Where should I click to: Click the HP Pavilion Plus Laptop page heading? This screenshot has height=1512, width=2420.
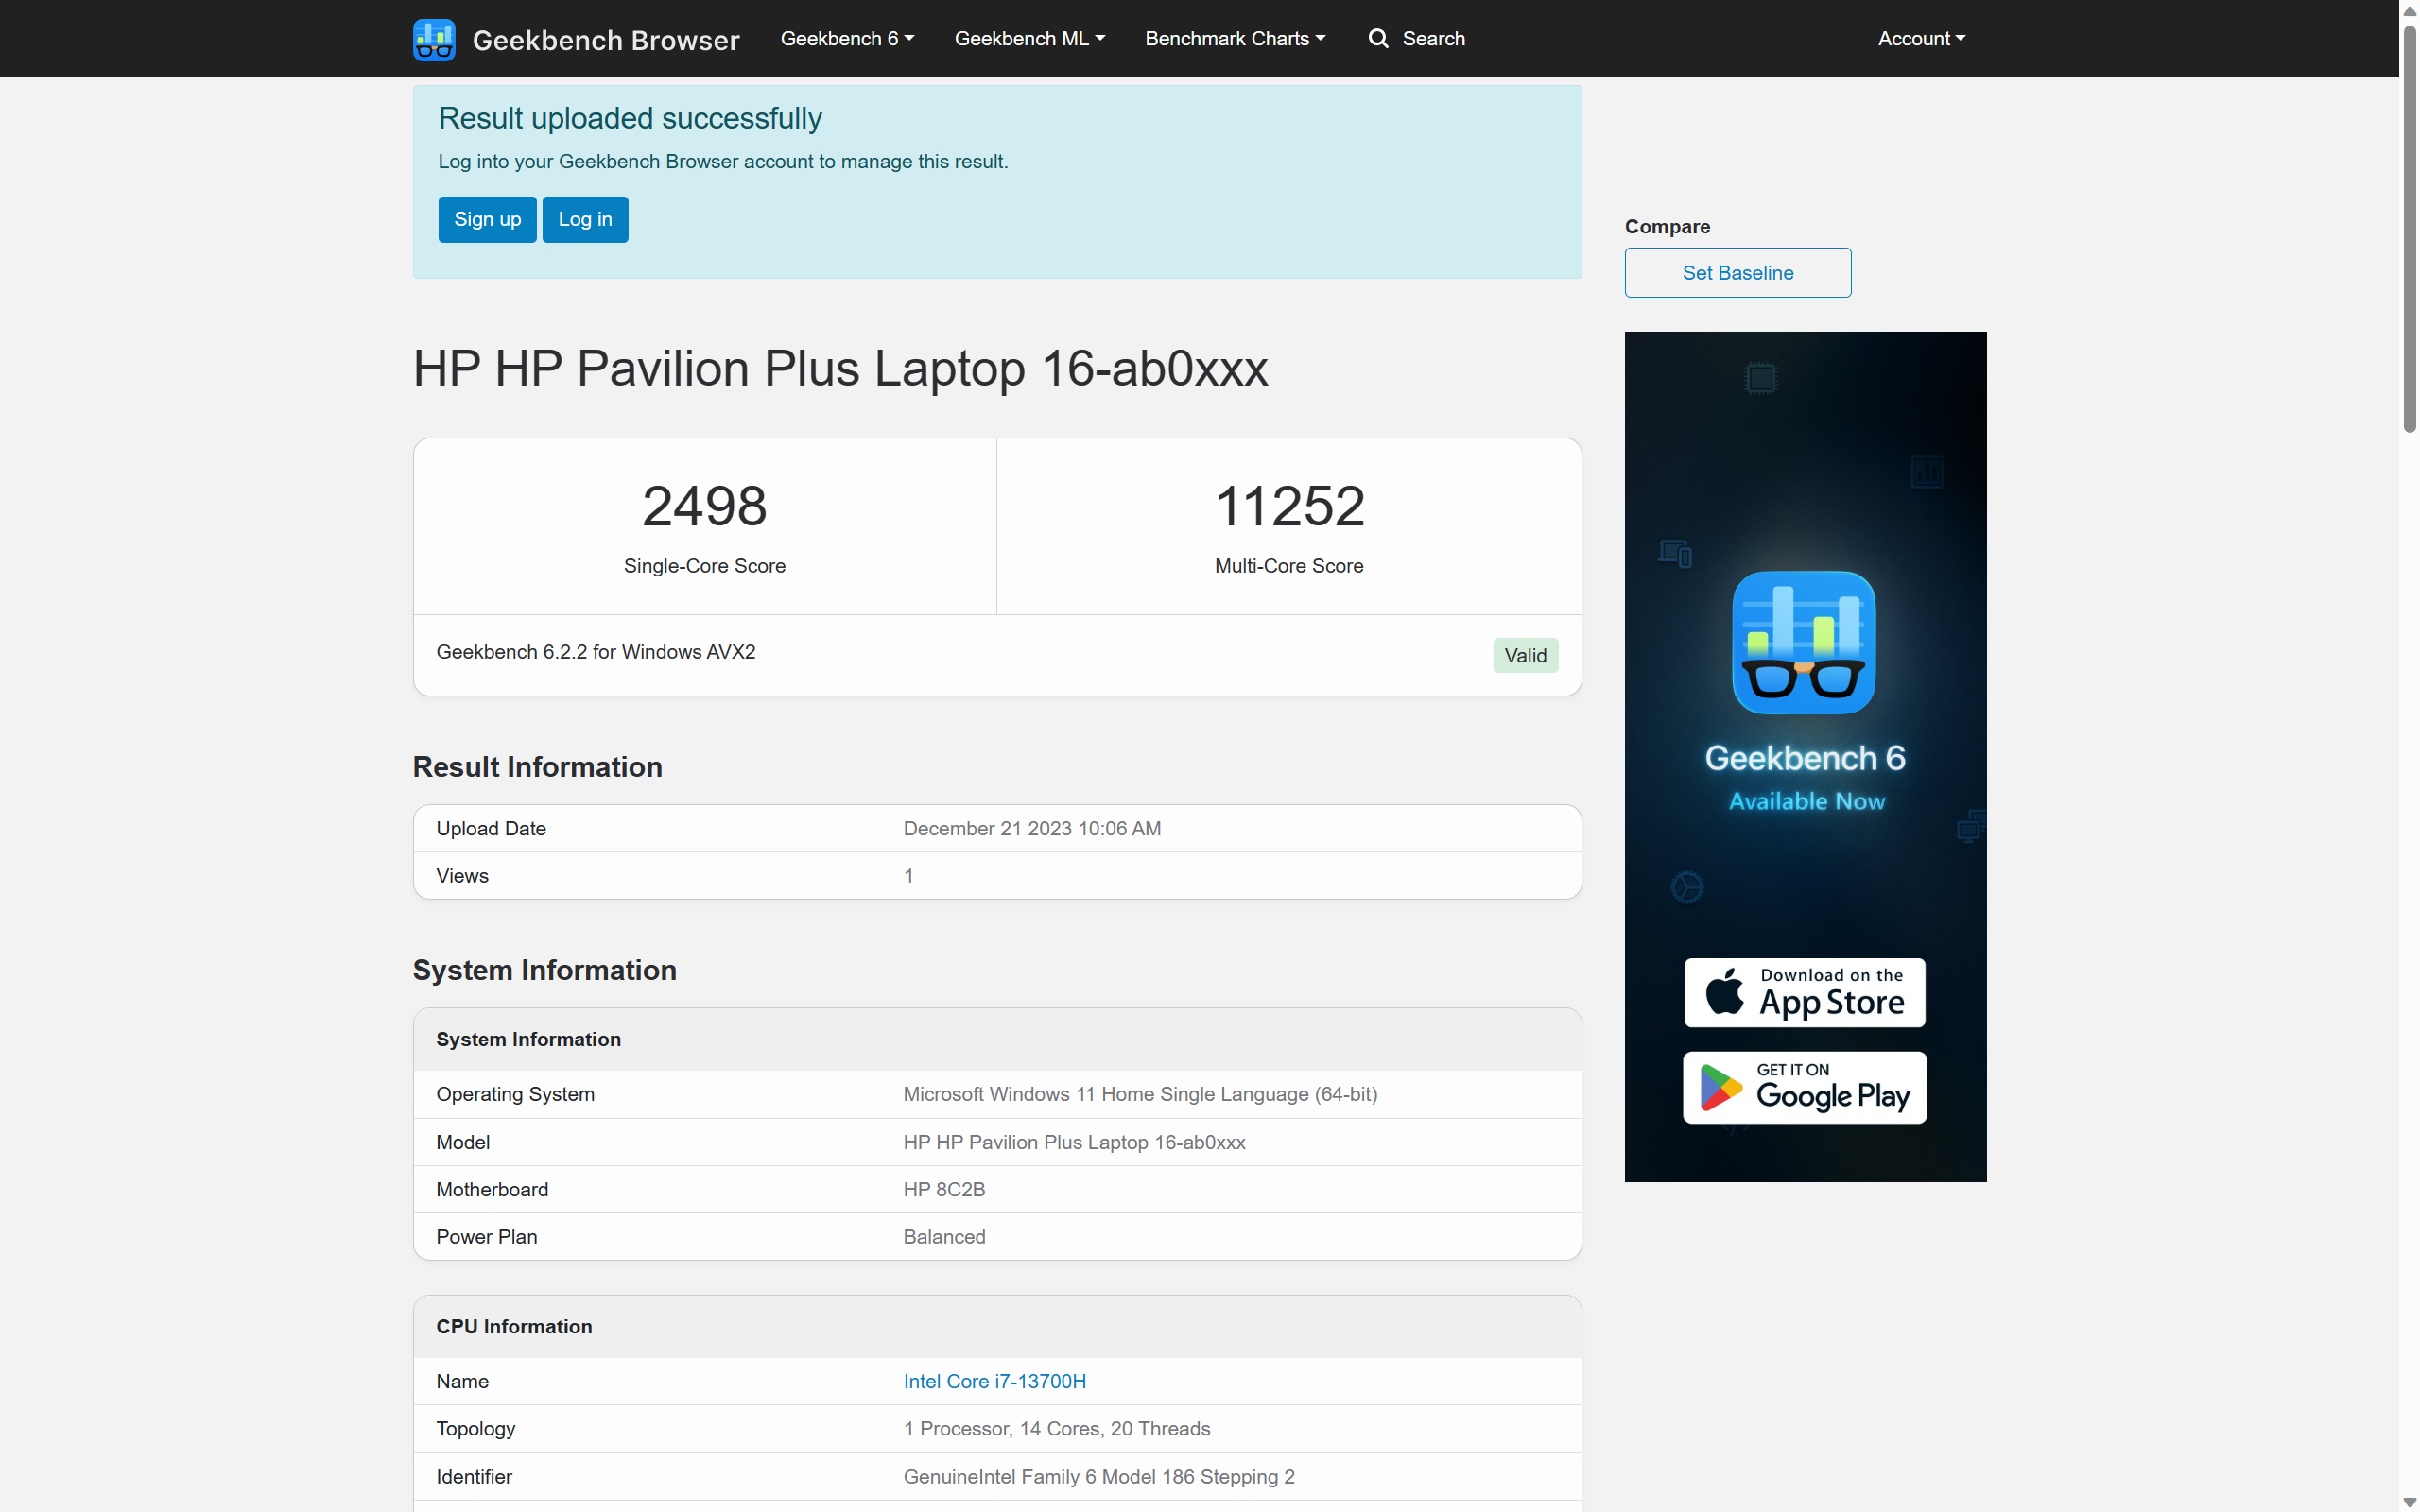point(840,368)
